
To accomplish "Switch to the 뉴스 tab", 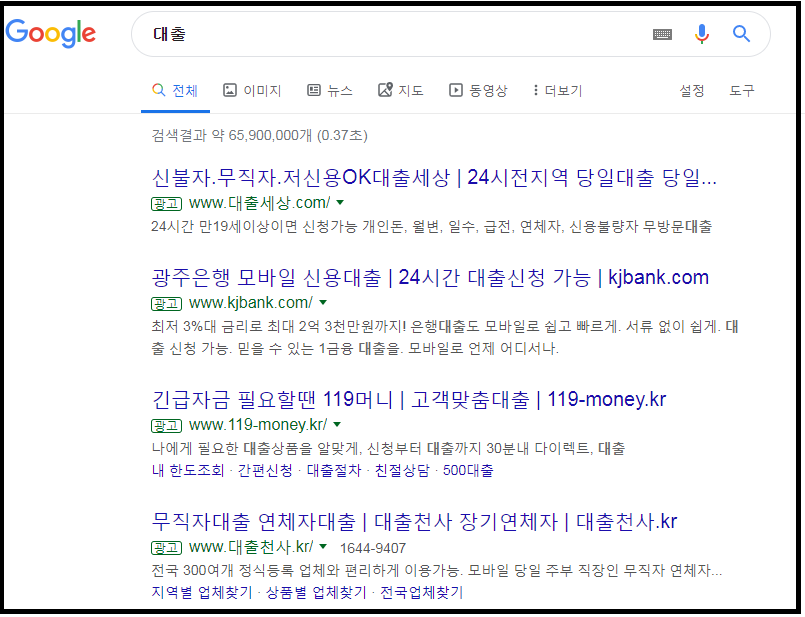I will tap(330, 91).
